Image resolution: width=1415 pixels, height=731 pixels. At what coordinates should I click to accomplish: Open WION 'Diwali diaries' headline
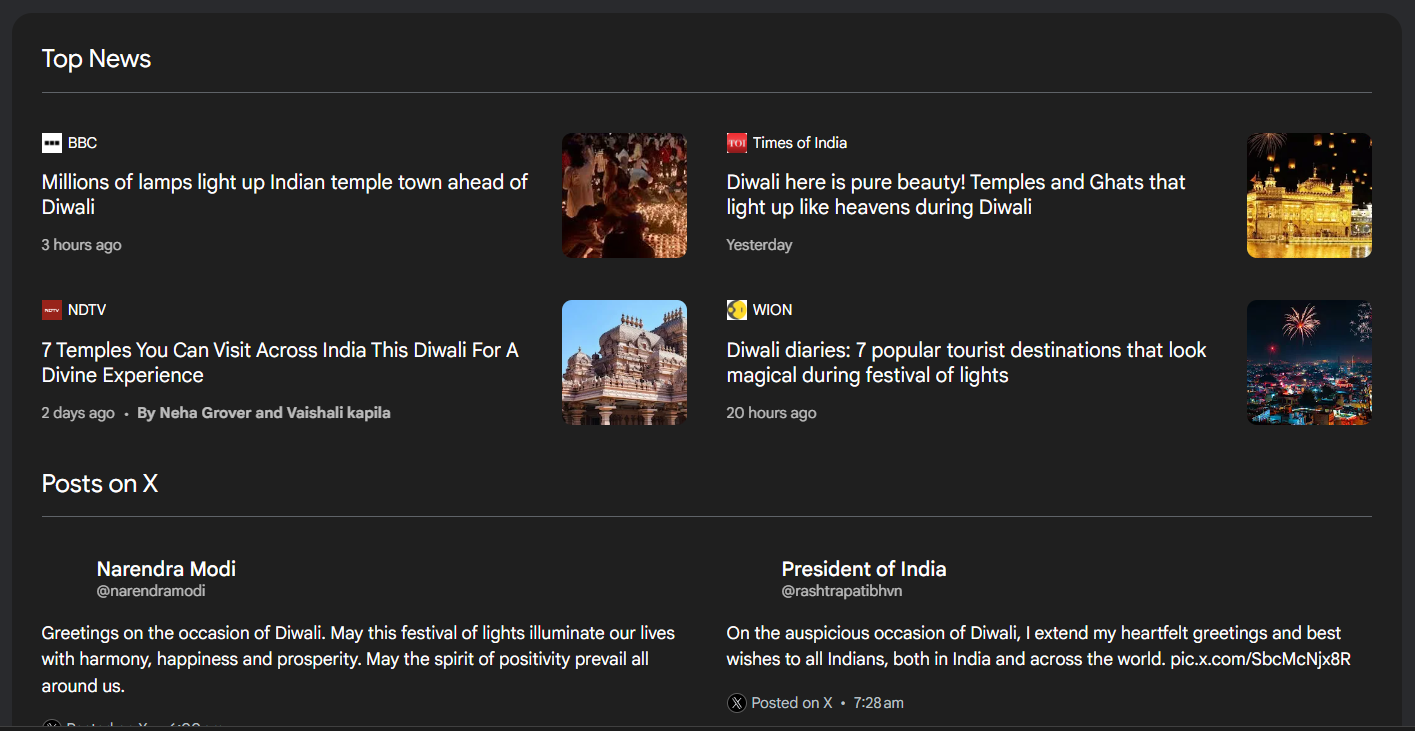tap(966, 363)
